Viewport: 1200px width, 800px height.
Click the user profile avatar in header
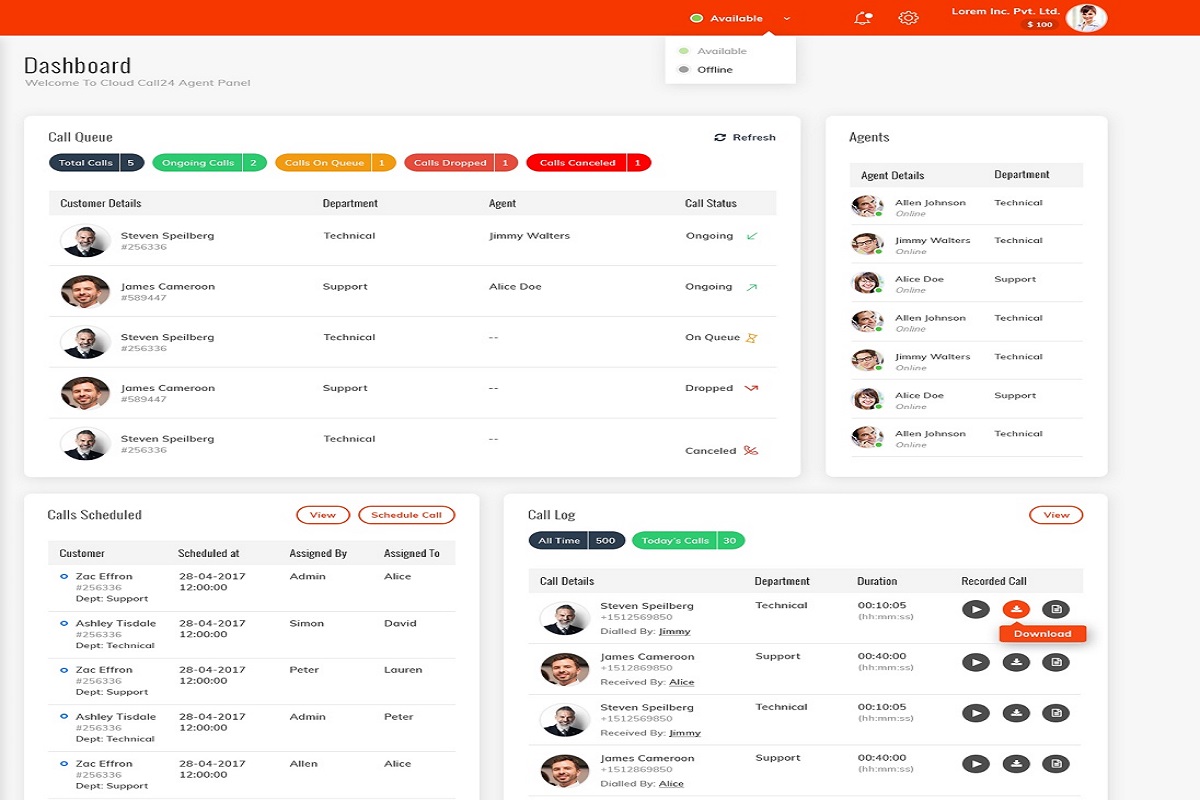1086,18
